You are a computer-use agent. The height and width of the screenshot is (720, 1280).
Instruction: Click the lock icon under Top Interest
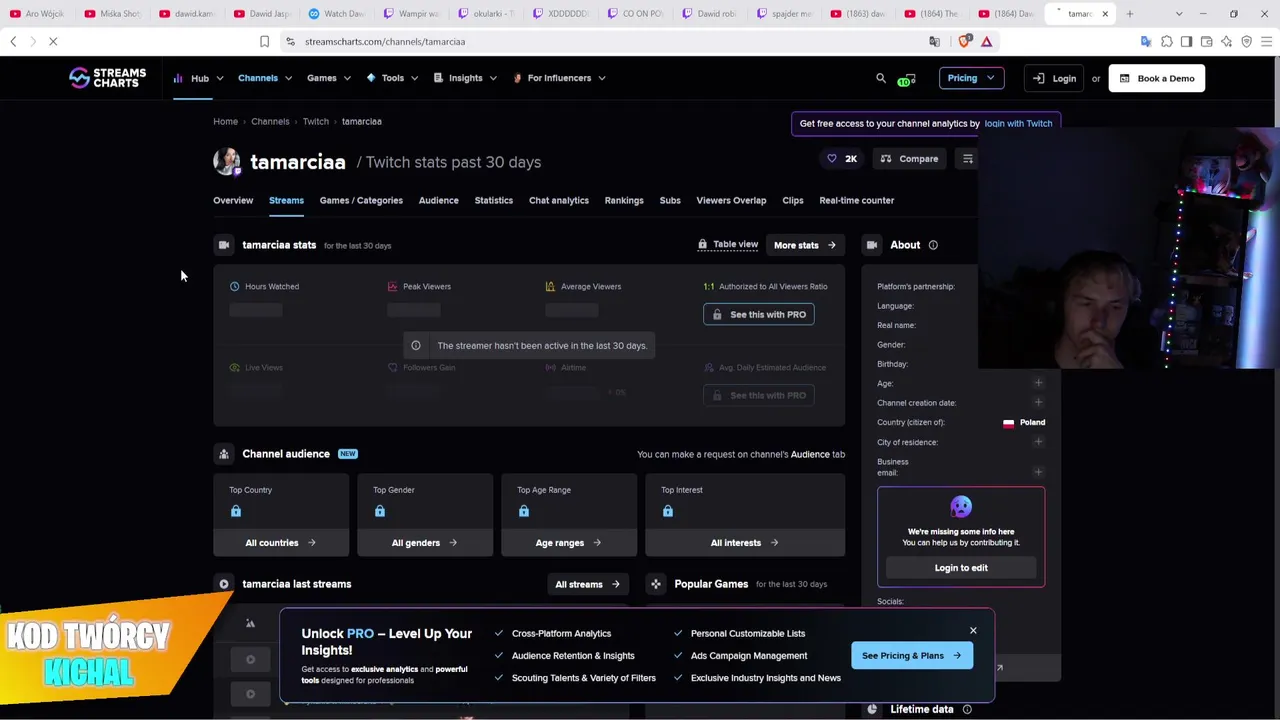pos(668,511)
